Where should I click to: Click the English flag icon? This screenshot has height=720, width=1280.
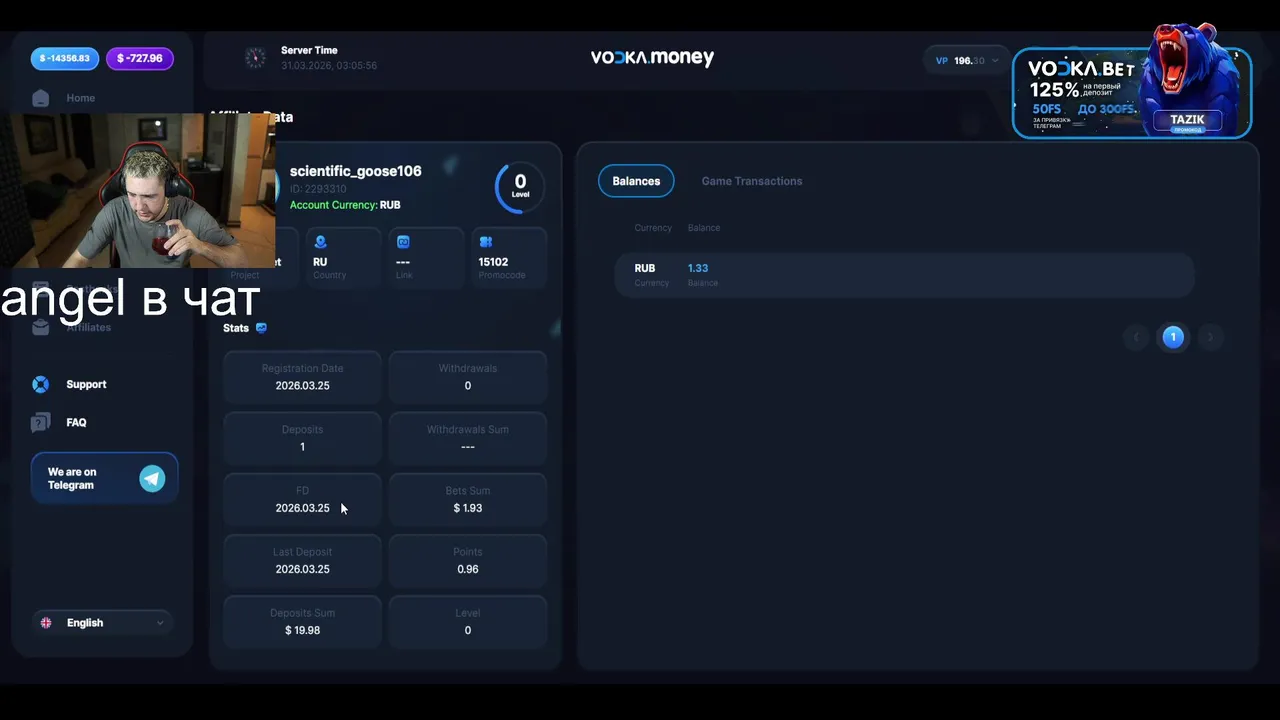(x=46, y=623)
